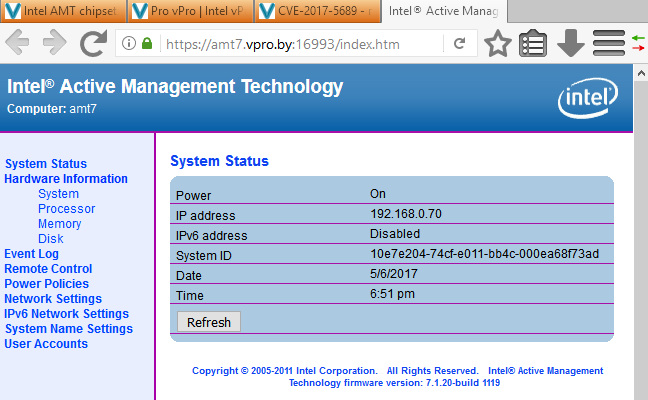Image resolution: width=648 pixels, height=400 pixels.
Task: Select the Time value 6:51 pm
Action: pyautogui.click(x=392, y=294)
